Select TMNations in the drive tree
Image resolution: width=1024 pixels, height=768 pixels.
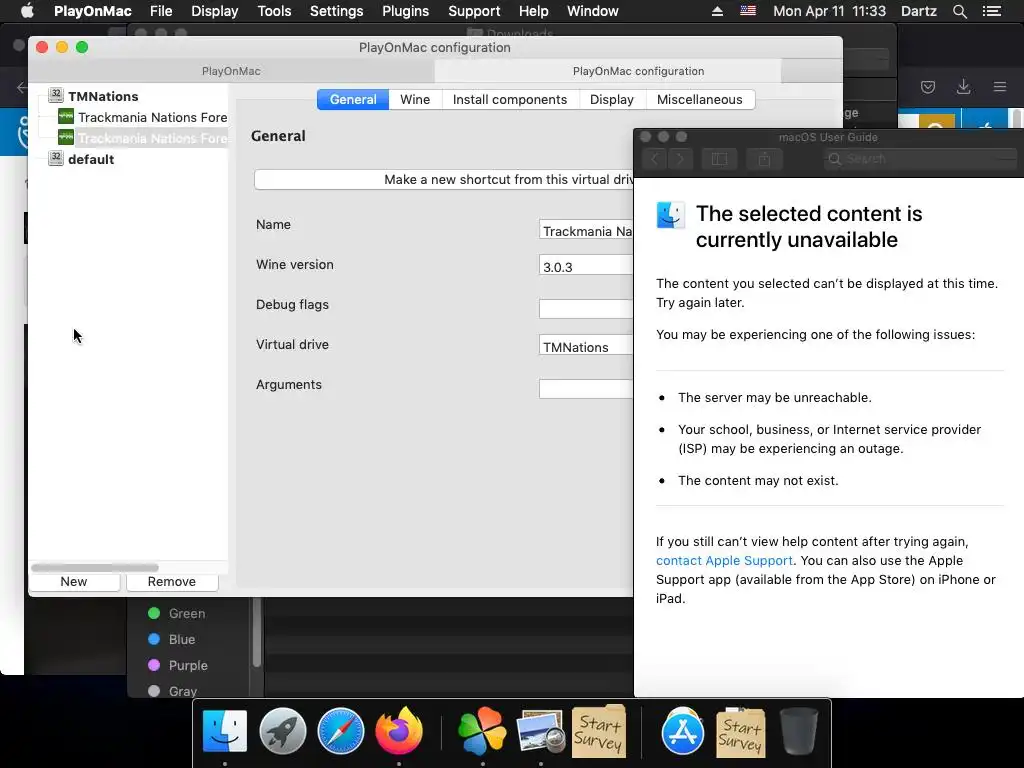click(x=103, y=96)
